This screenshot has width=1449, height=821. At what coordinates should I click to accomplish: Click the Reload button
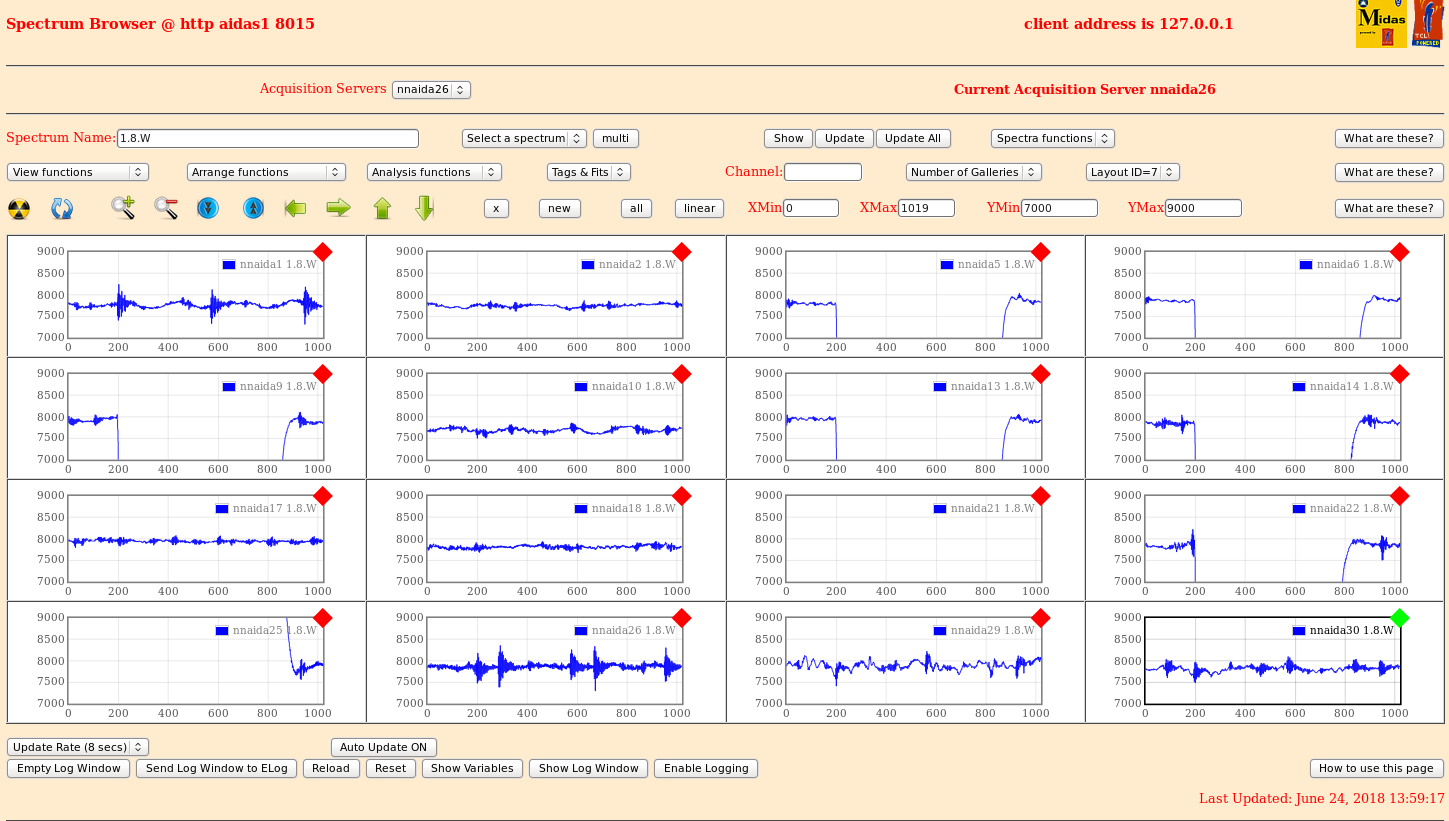pyautogui.click(x=331, y=768)
